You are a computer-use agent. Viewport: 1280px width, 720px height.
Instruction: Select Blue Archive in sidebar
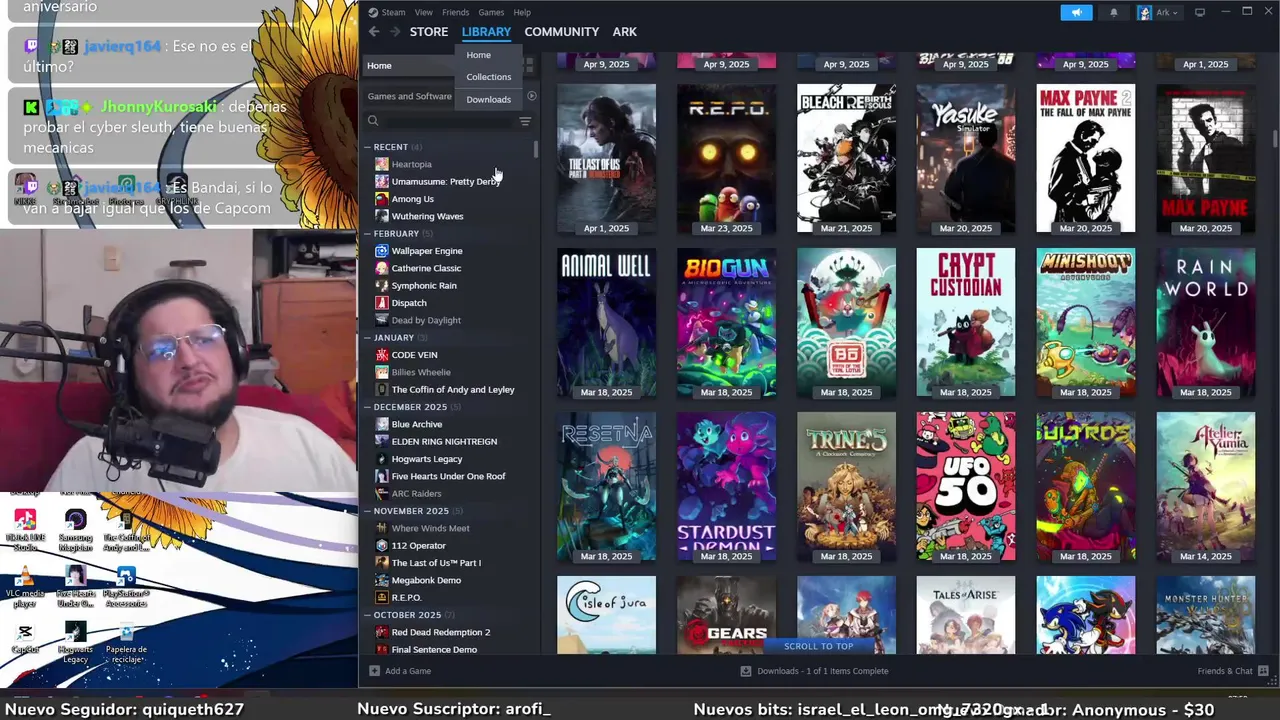[417, 424]
